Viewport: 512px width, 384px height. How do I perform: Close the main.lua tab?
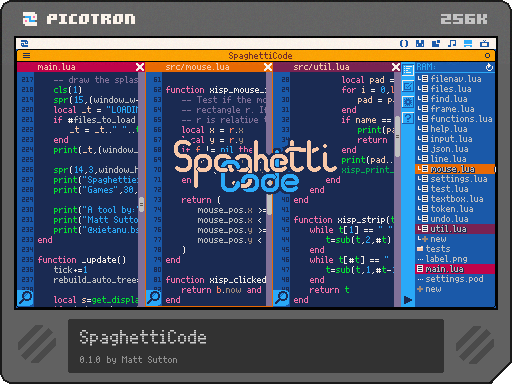(140, 67)
